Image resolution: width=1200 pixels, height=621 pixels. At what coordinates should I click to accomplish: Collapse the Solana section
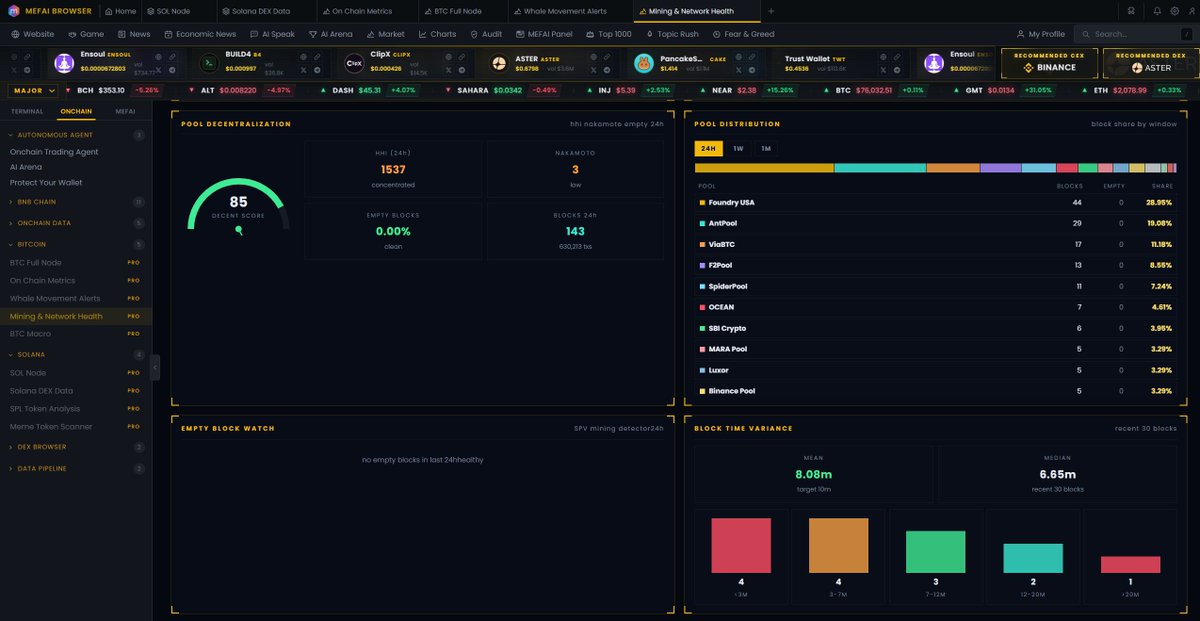click(75, 354)
